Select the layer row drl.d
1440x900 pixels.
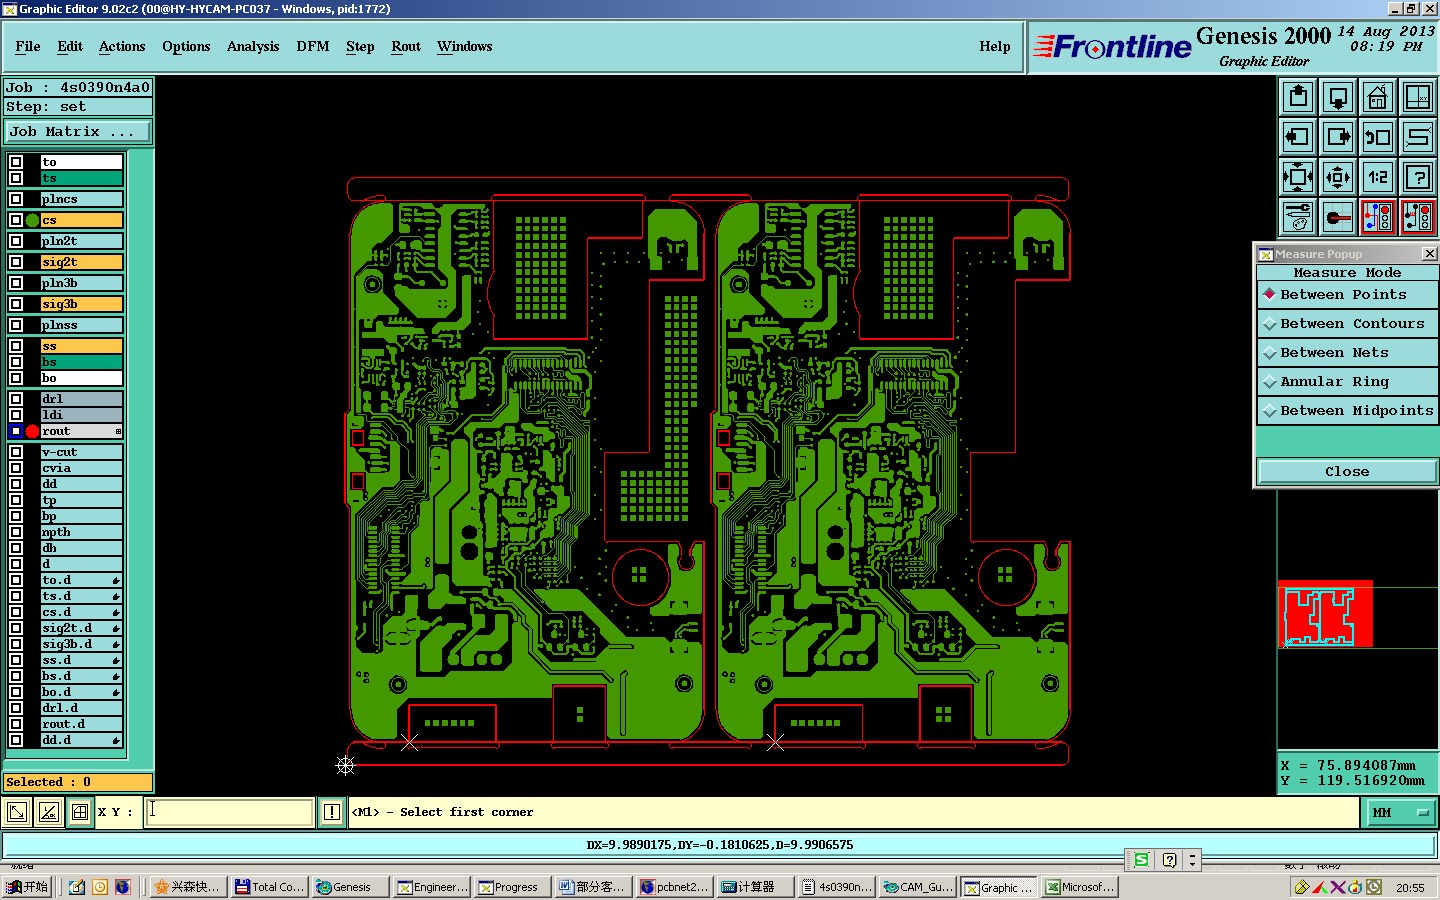[81, 708]
